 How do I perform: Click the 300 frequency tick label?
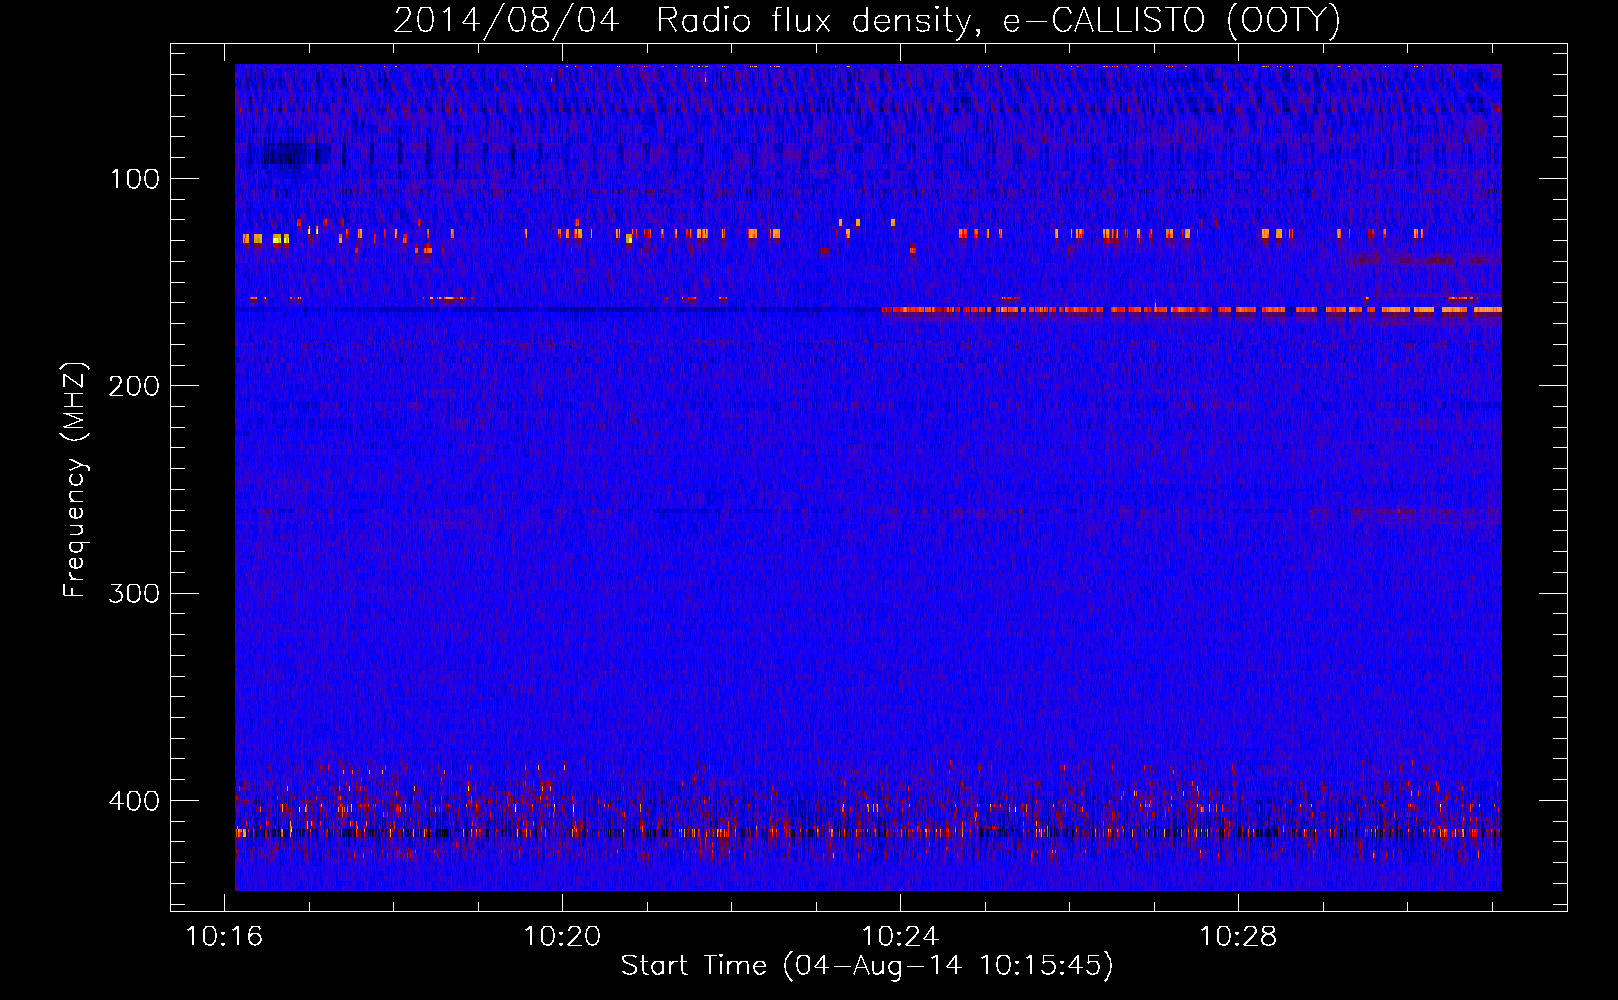pos(134,593)
